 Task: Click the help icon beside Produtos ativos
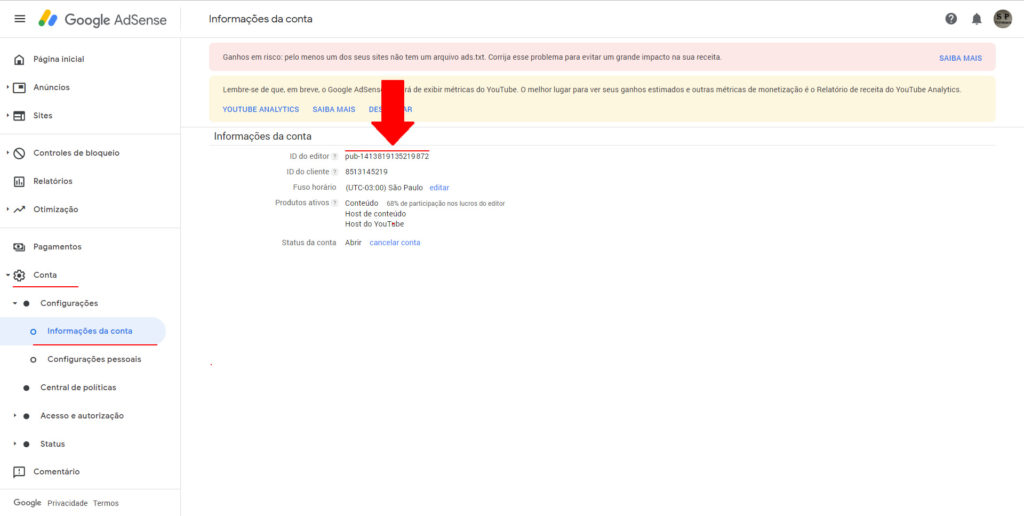click(334, 203)
